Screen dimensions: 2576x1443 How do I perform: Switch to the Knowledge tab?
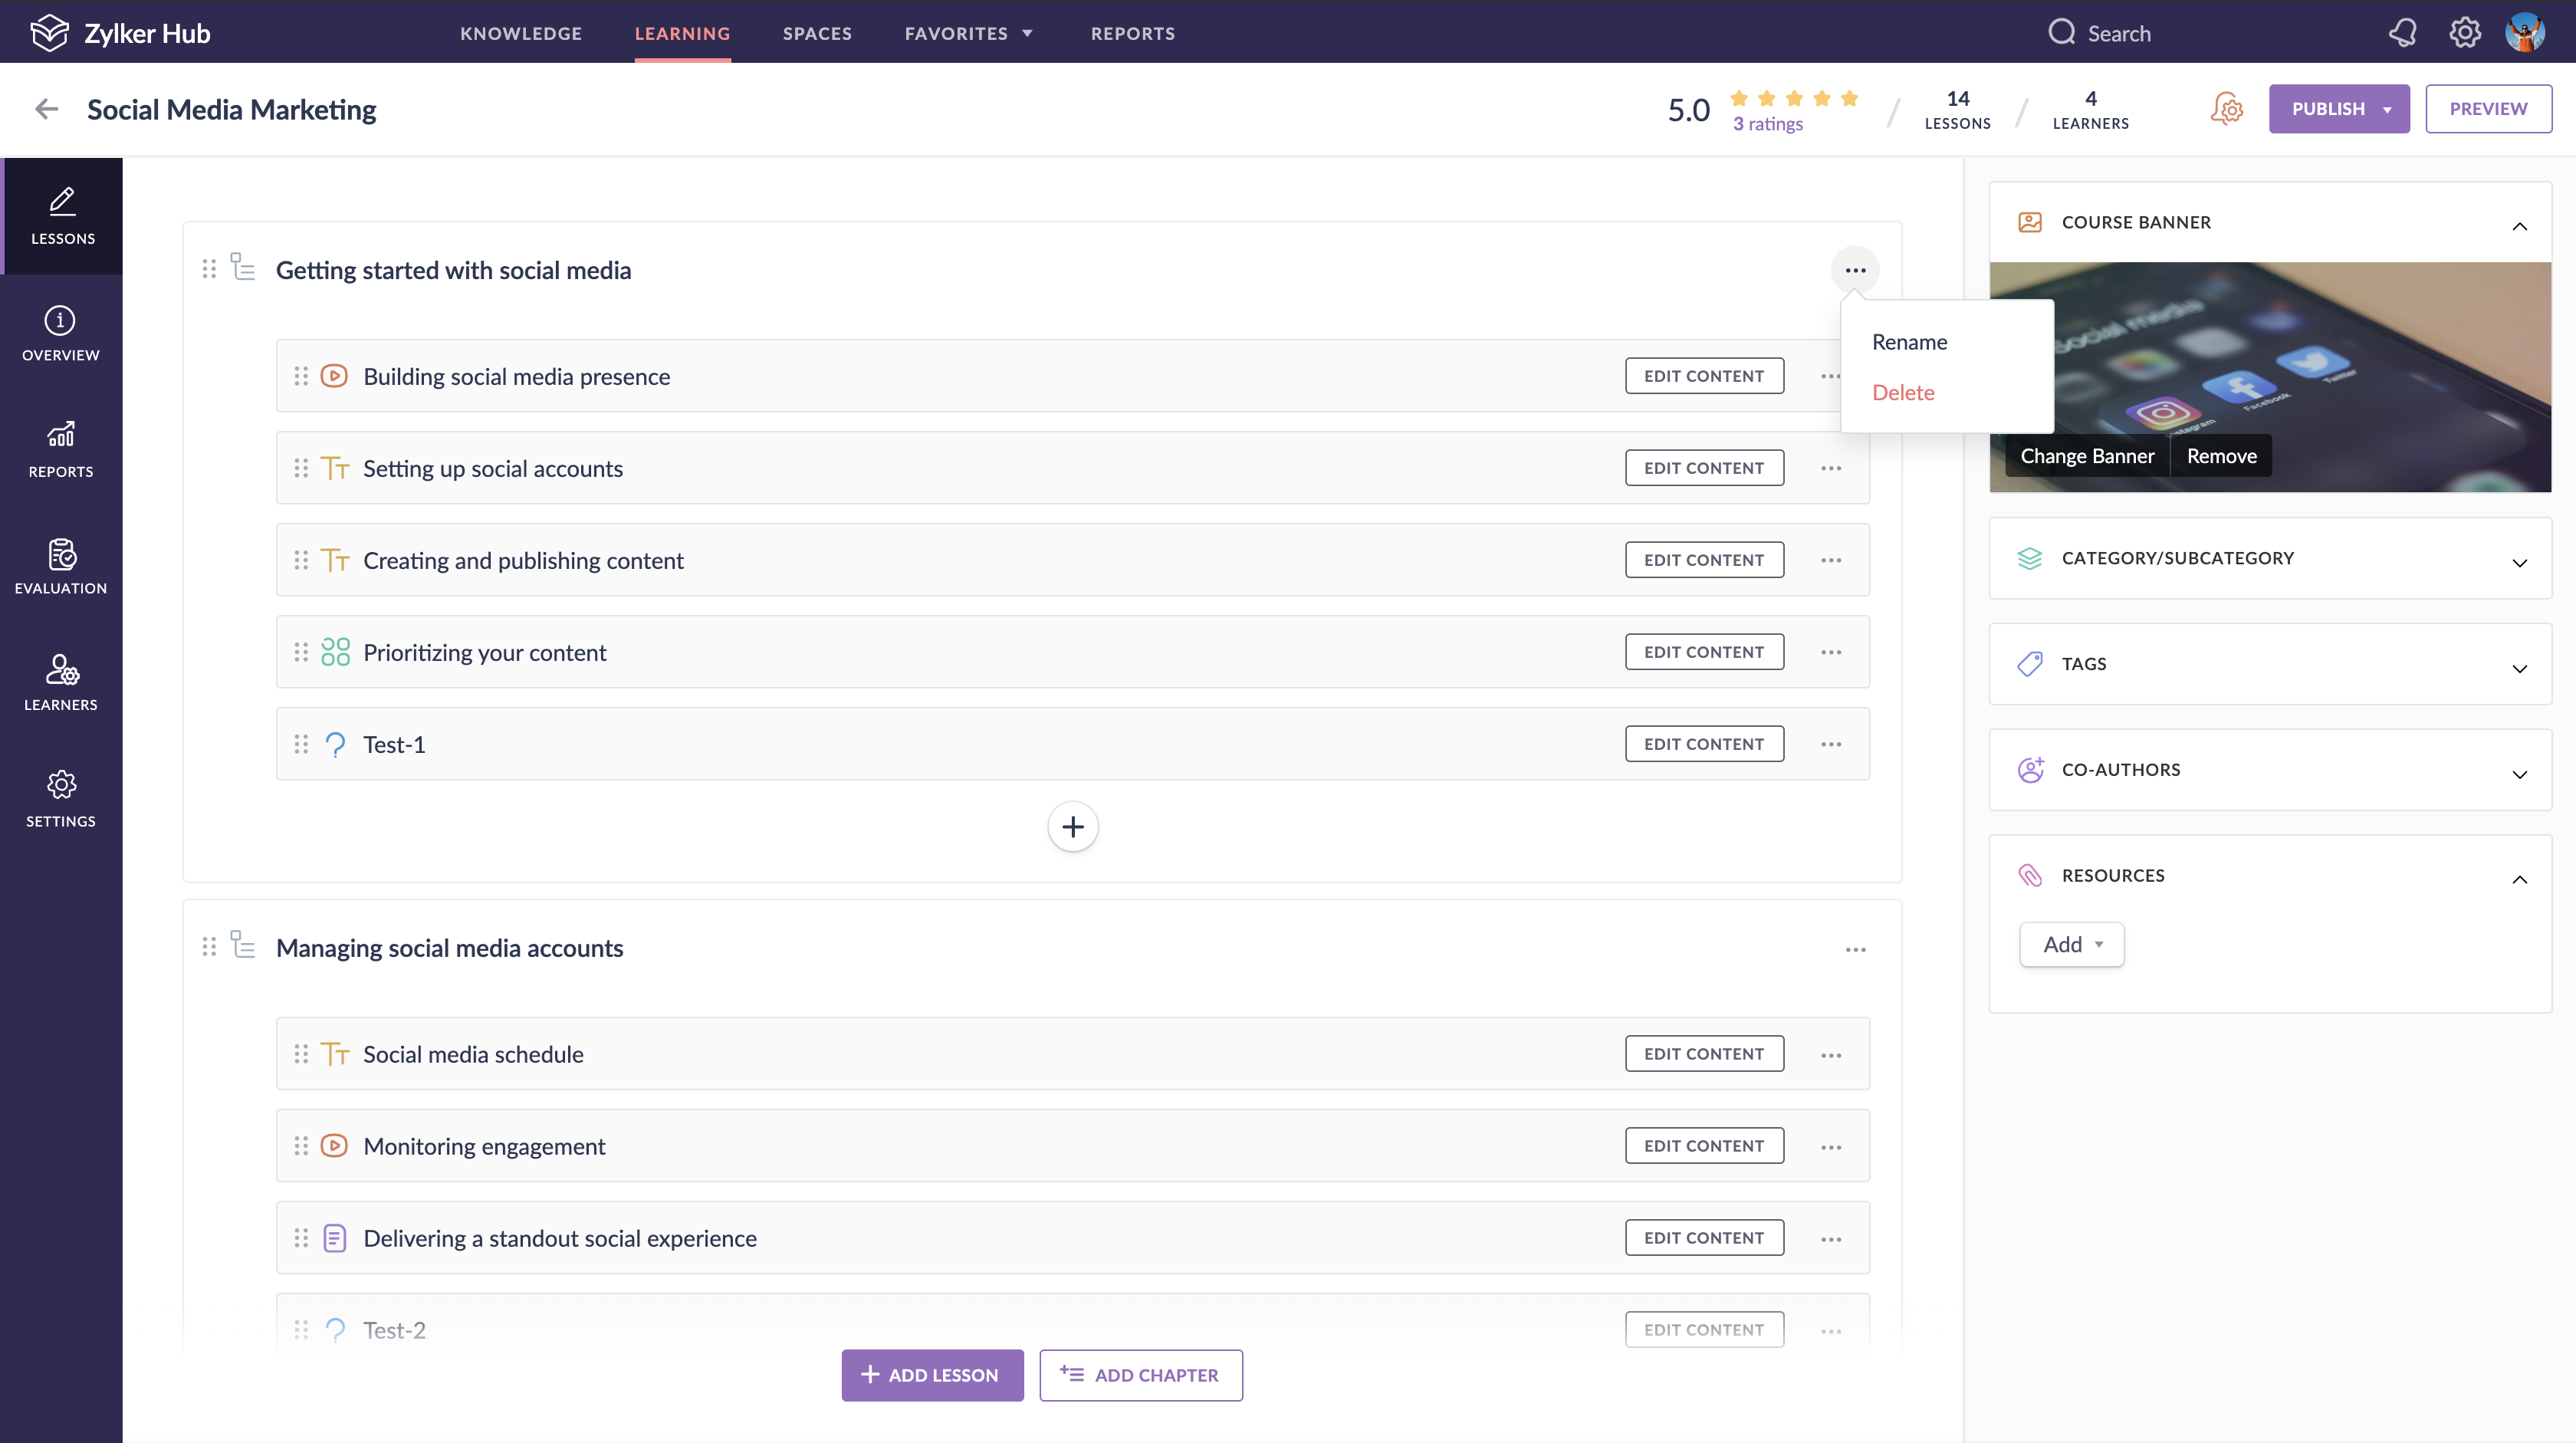click(x=520, y=33)
